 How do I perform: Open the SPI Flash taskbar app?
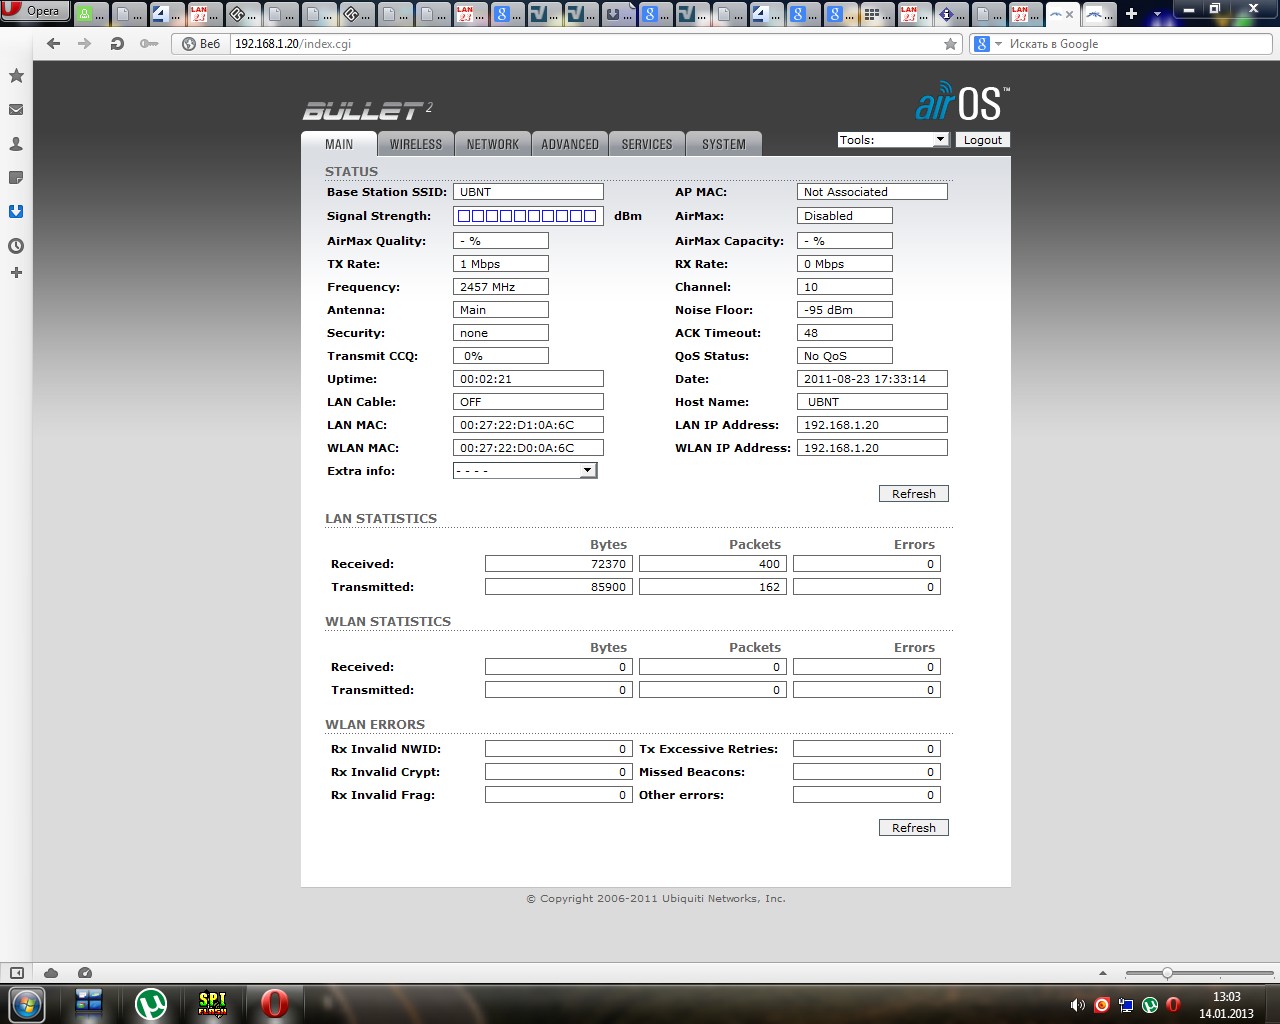click(x=213, y=1003)
